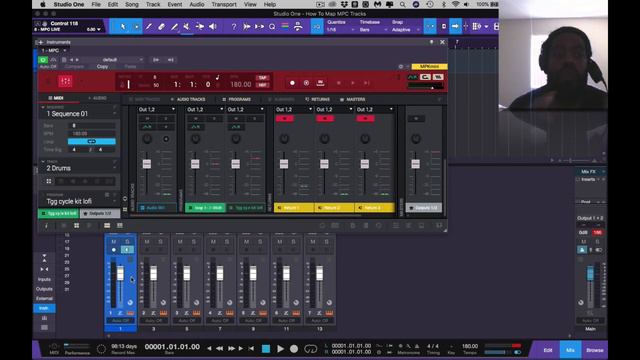Pick the Eraser tool in the toolbar
The height and width of the screenshot is (360, 640).
point(162,27)
